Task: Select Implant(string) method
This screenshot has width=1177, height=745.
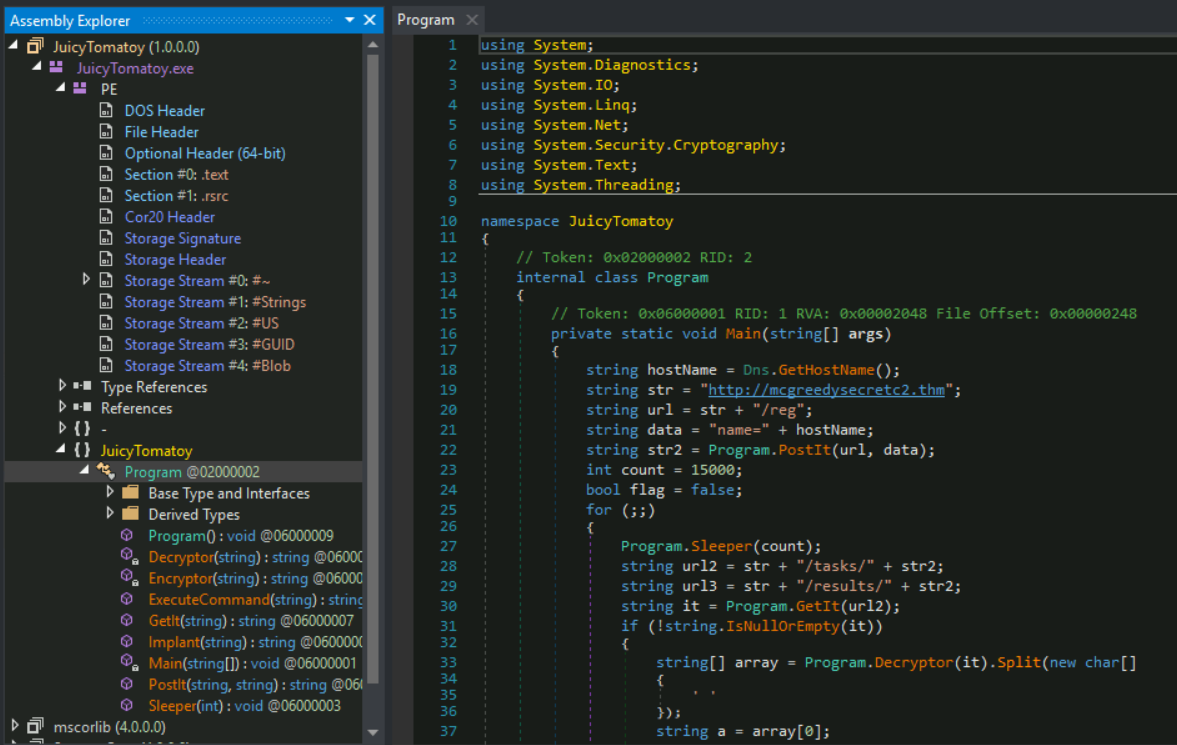Action: (255, 642)
